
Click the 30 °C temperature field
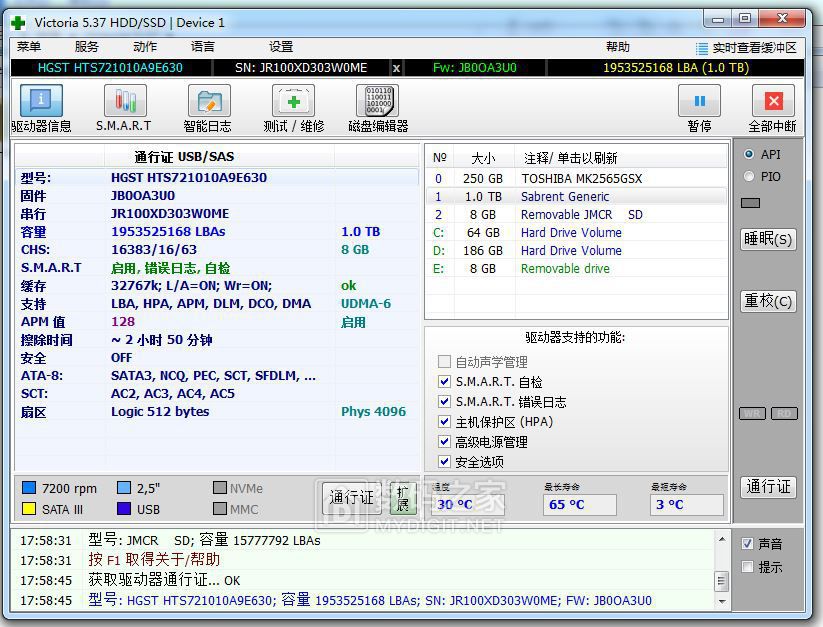click(469, 505)
